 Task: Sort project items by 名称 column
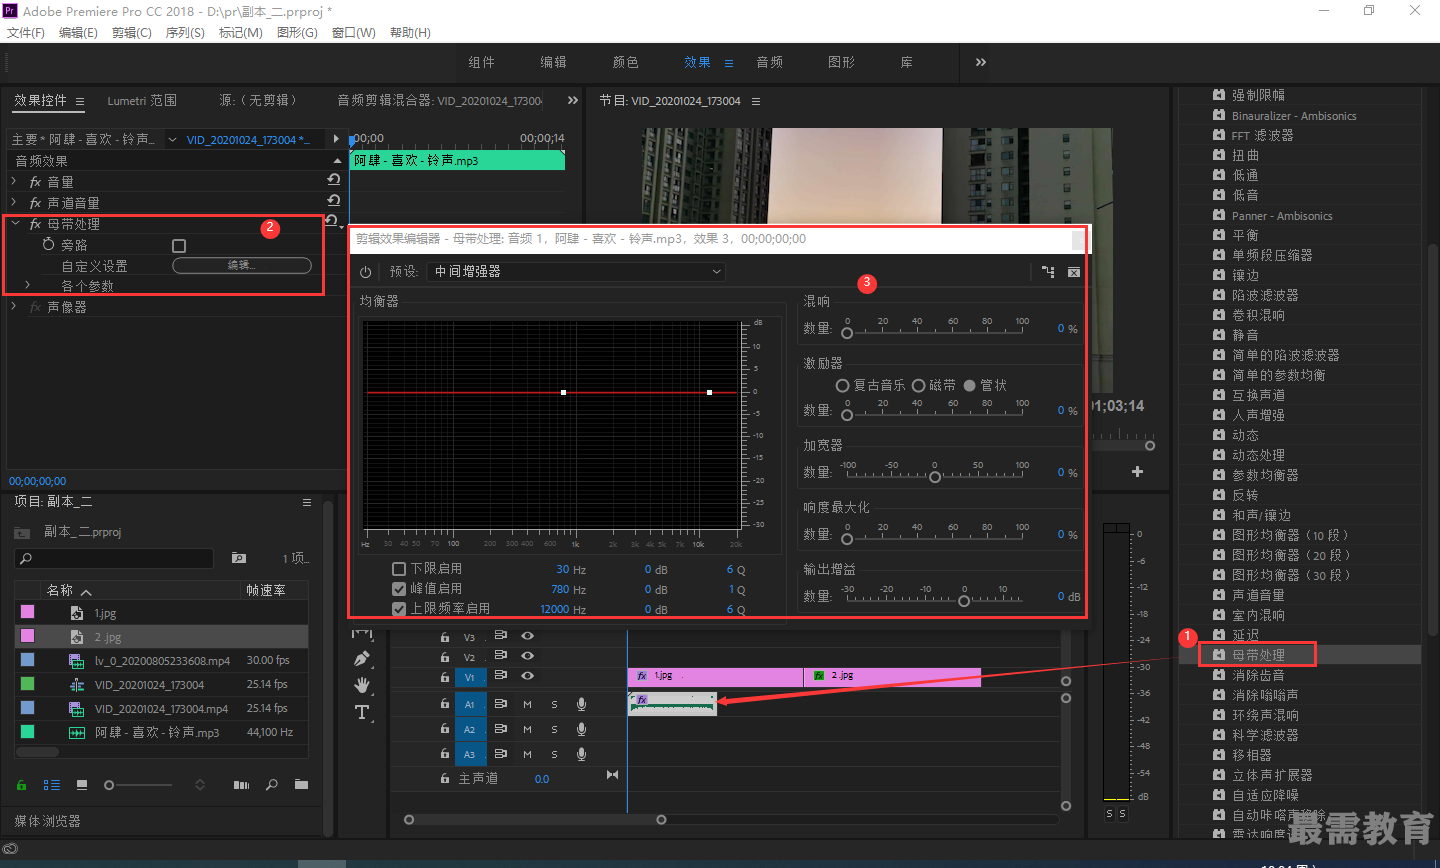[60, 590]
